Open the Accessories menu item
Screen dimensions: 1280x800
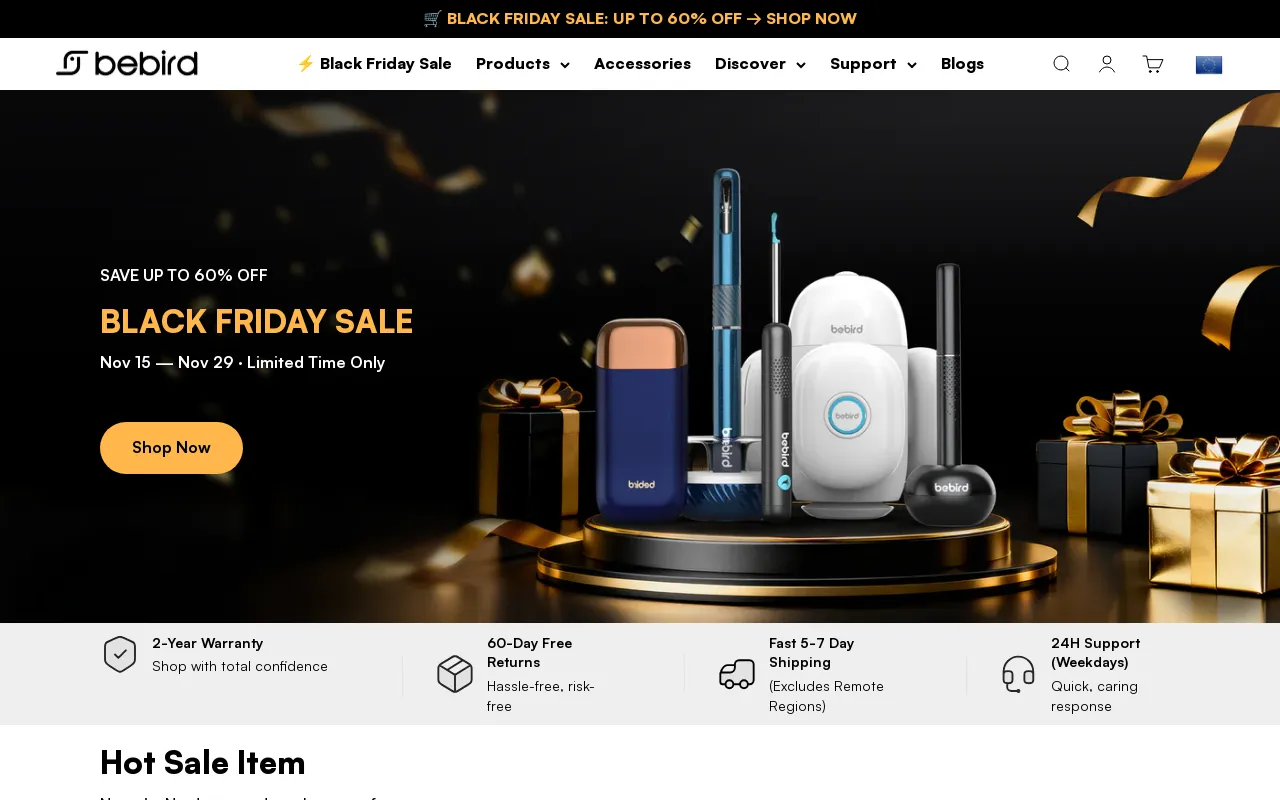[x=642, y=64]
